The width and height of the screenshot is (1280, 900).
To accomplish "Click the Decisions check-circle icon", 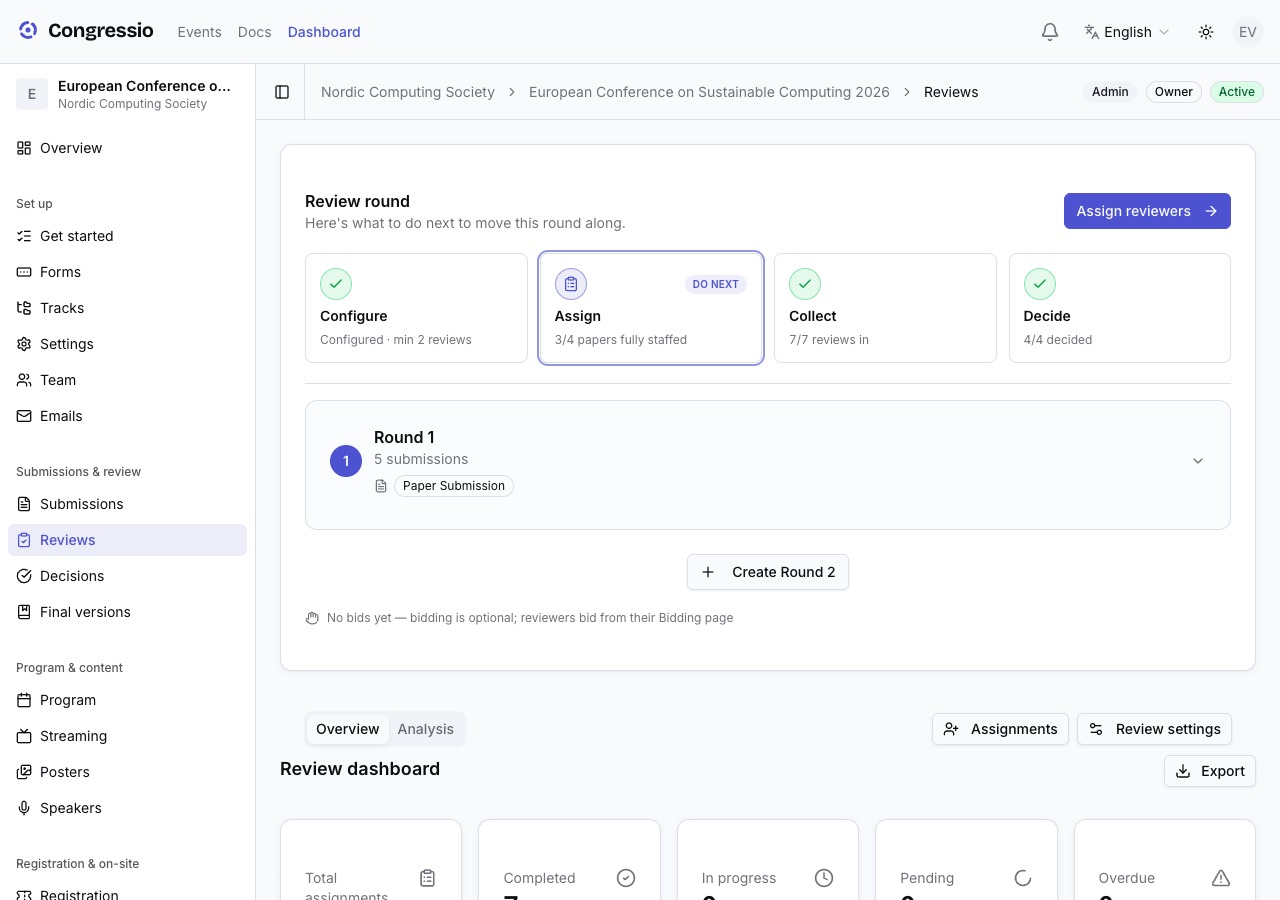I will tap(24, 576).
